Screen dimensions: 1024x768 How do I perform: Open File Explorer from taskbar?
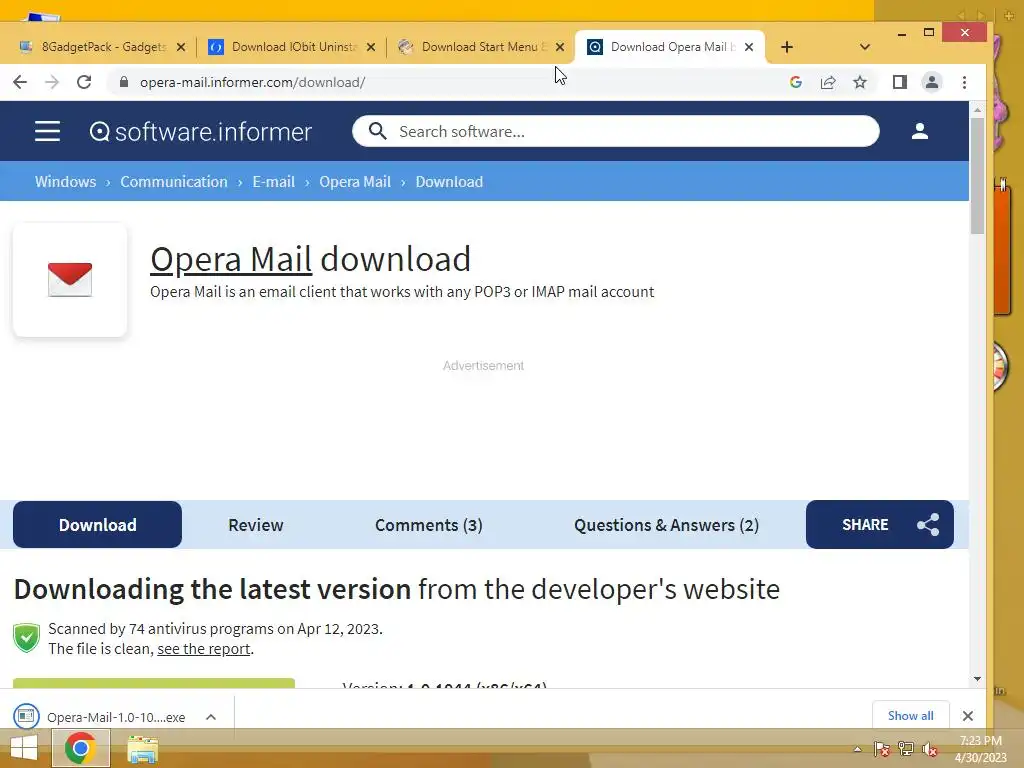pos(142,749)
